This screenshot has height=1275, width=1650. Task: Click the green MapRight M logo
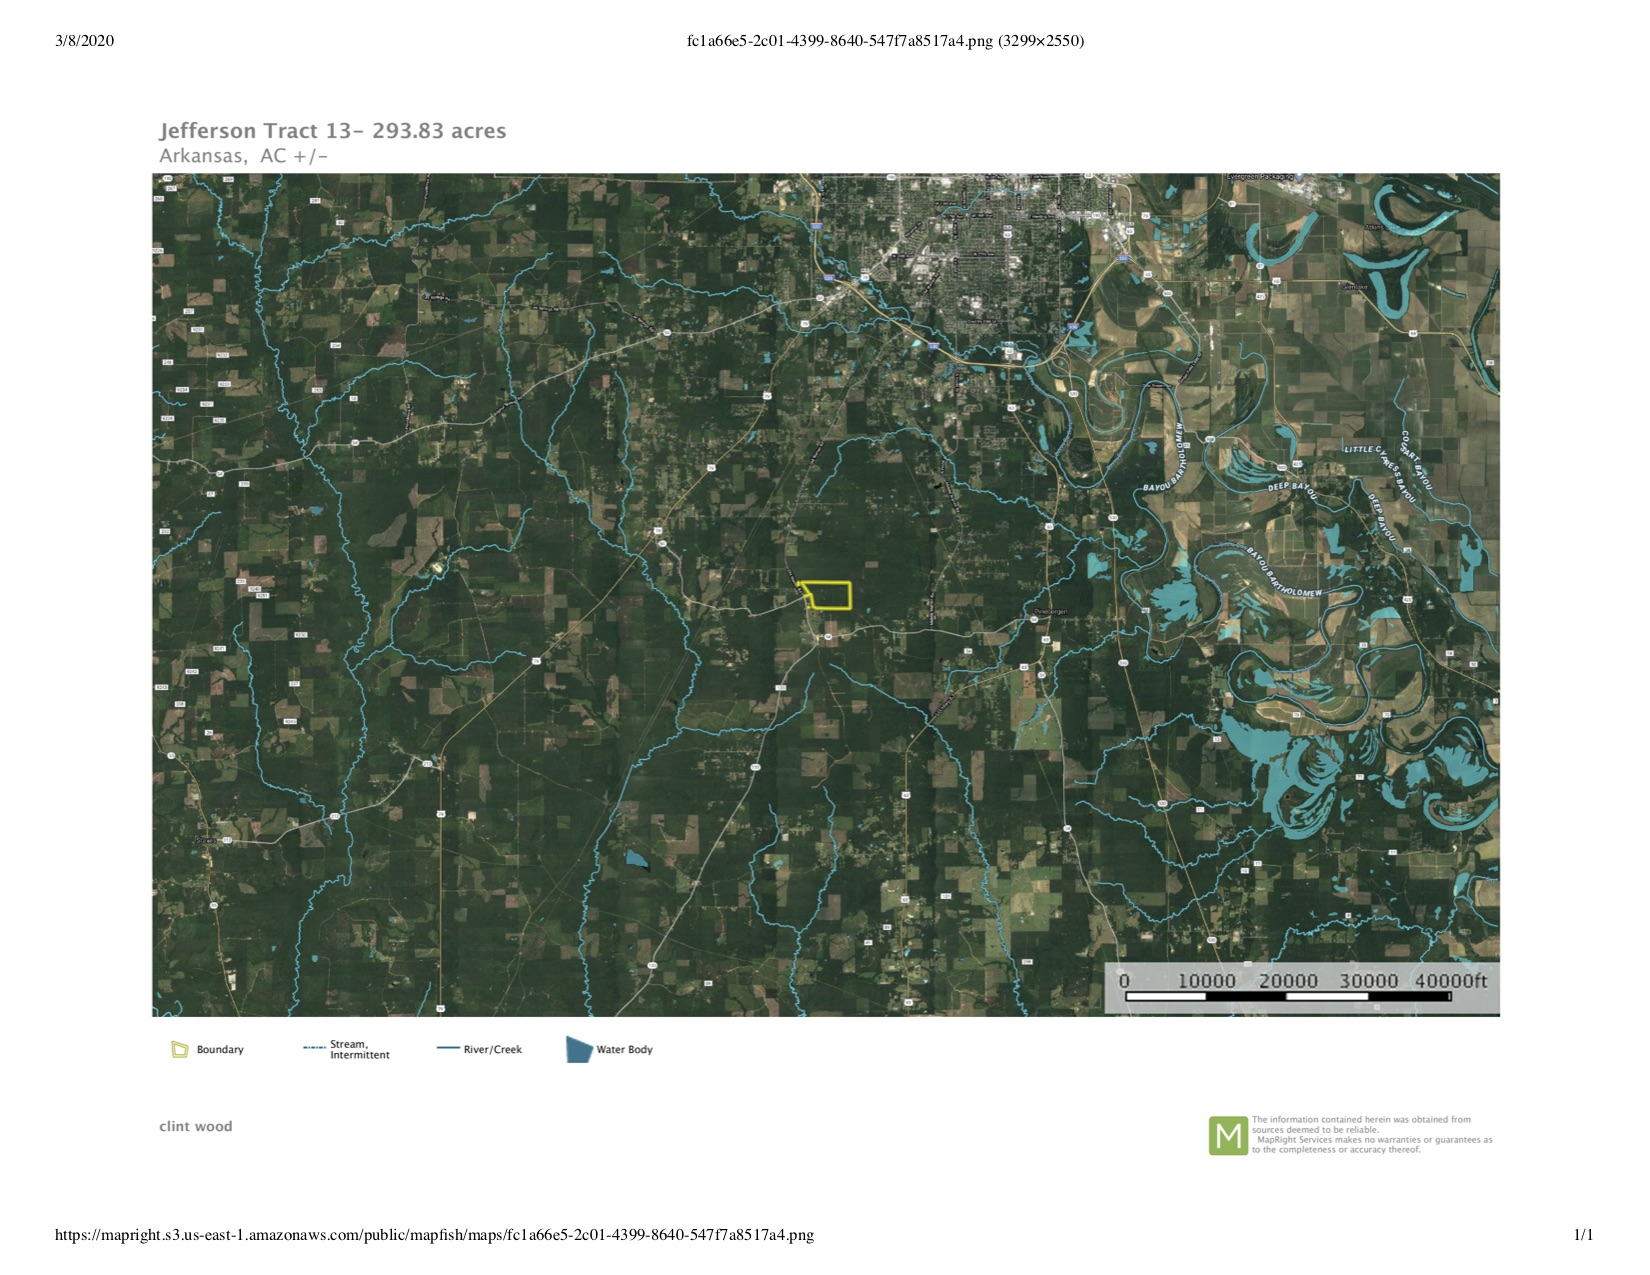(x=1227, y=1136)
